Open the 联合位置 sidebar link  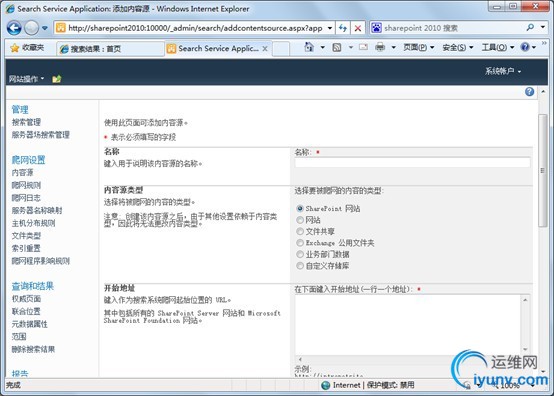26,311
